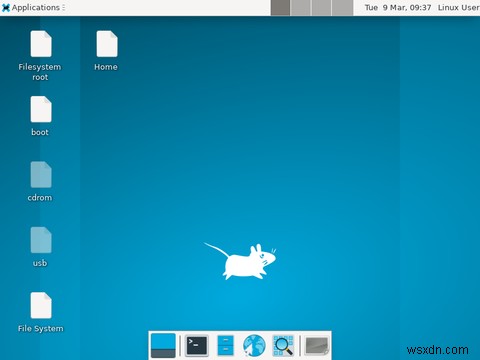Open the Applications menu
Screen dimensions: 480x360
pyautogui.click(x=33, y=7)
